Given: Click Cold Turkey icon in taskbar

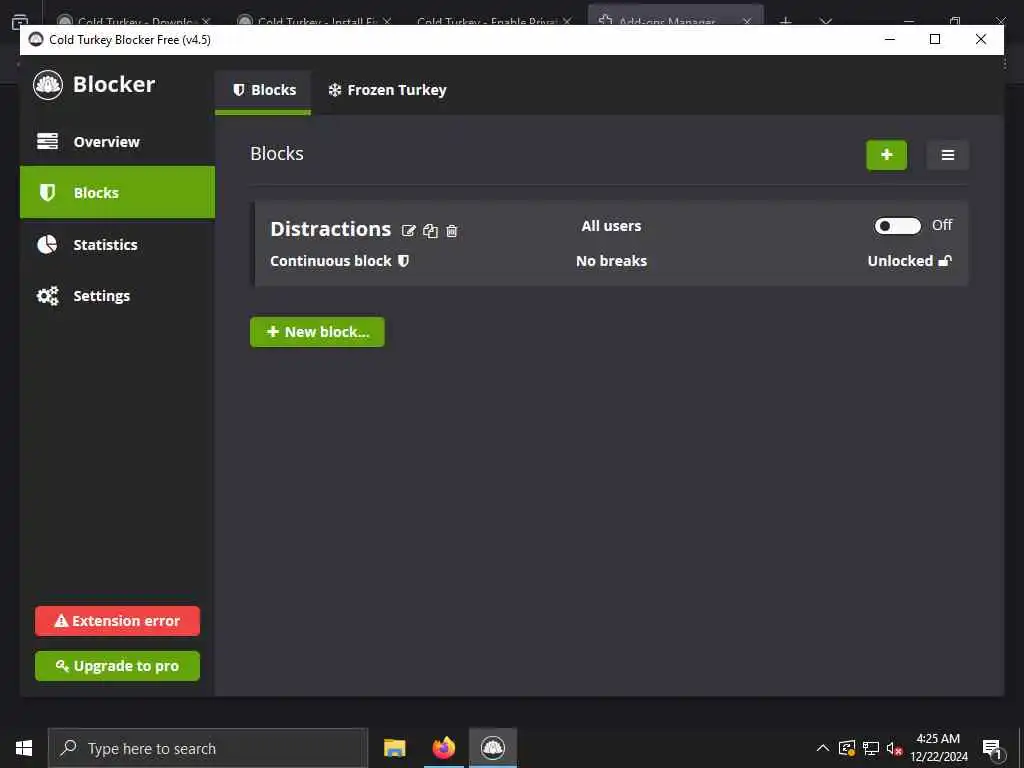Looking at the screenshot, I should pos(493,748).
